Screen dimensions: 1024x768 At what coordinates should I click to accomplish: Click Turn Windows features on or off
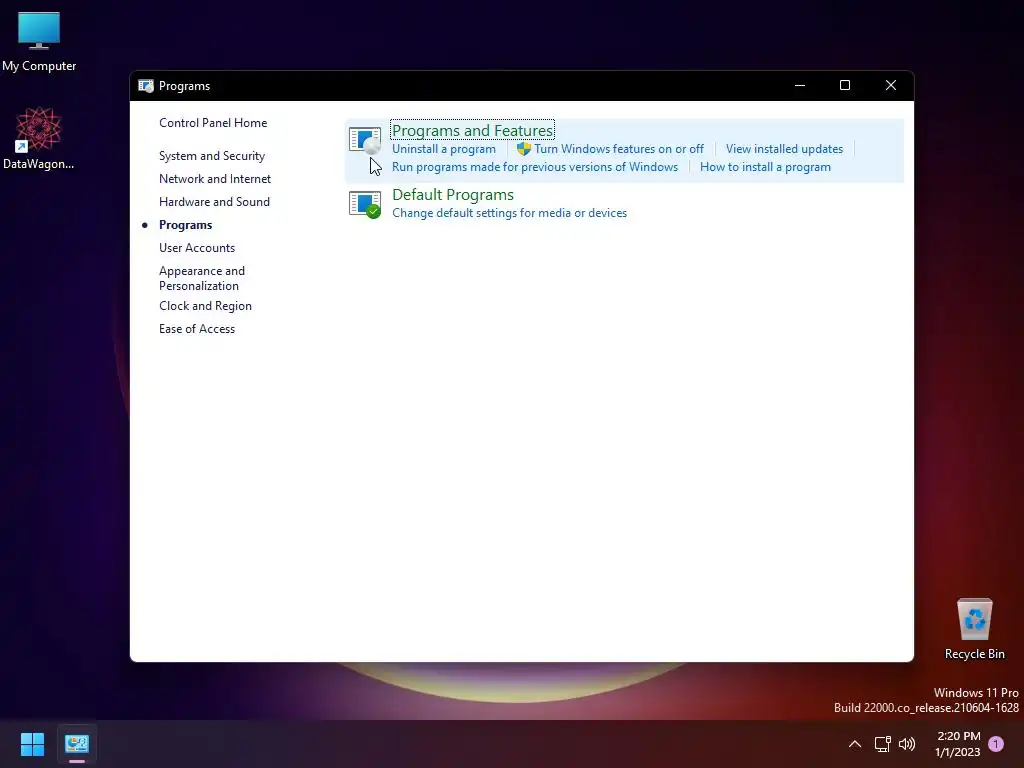coord(619,149)
